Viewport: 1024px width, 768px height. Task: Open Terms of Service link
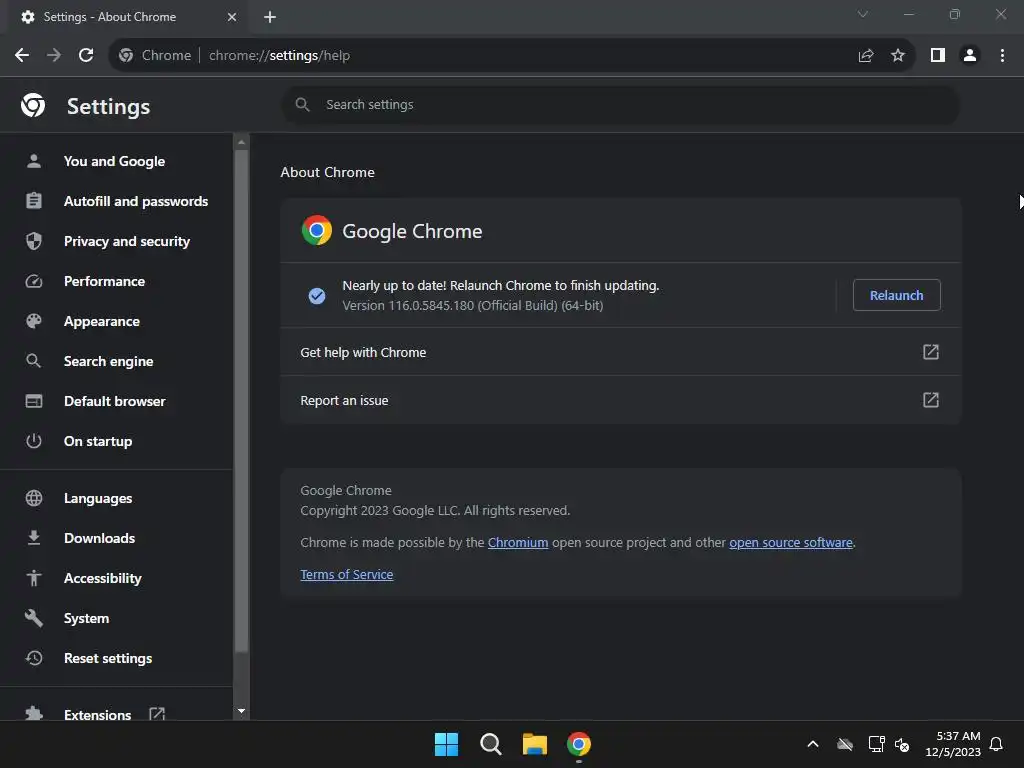tap(347, 575)
